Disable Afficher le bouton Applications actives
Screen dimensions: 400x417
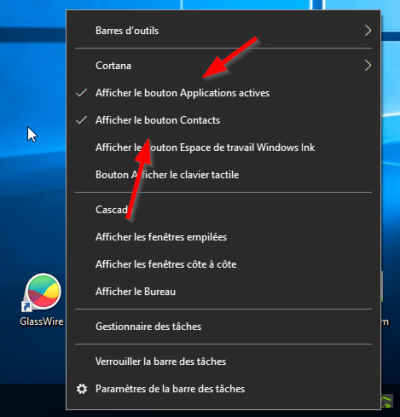pyautogui.click(x=223, y=93)
